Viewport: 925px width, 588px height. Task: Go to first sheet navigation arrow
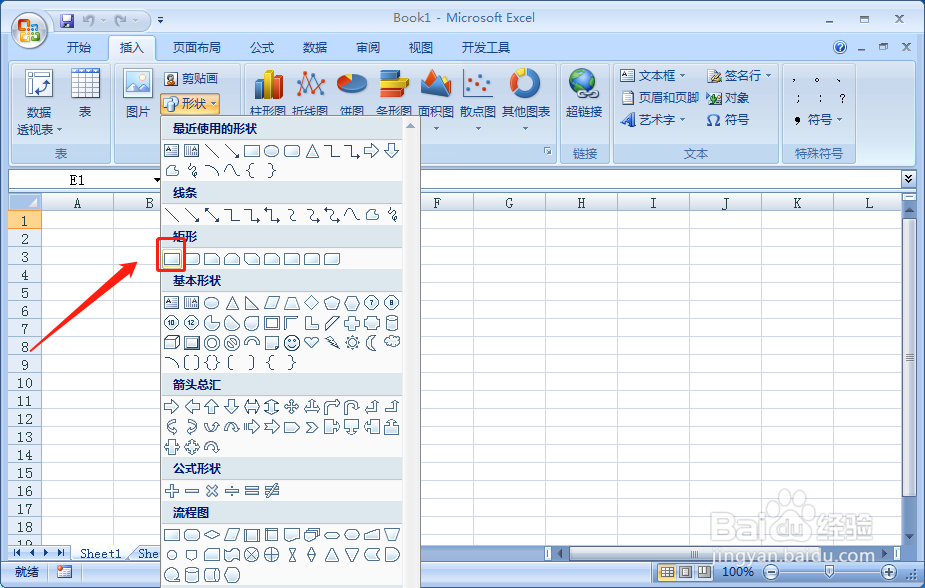[17, 553]
